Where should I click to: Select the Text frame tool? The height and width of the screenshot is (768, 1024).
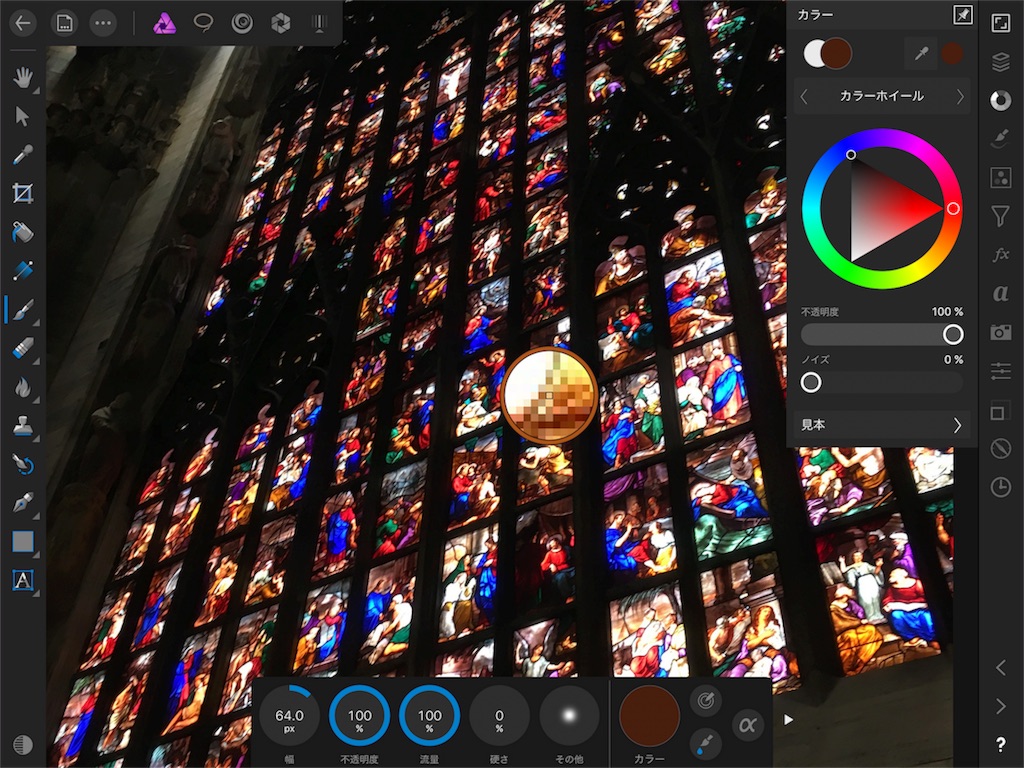tap(23, 580)
